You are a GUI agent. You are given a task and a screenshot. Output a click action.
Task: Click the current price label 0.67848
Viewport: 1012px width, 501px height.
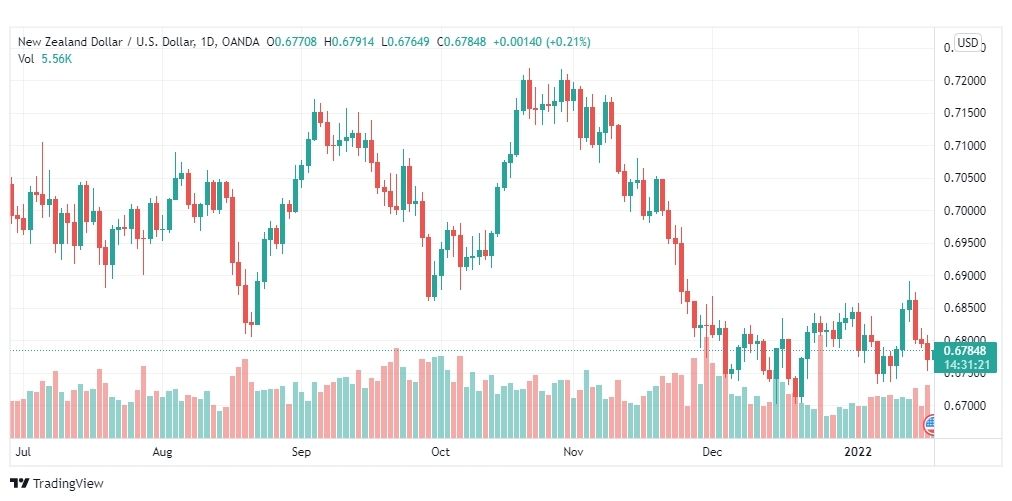(x=964, y=351)
